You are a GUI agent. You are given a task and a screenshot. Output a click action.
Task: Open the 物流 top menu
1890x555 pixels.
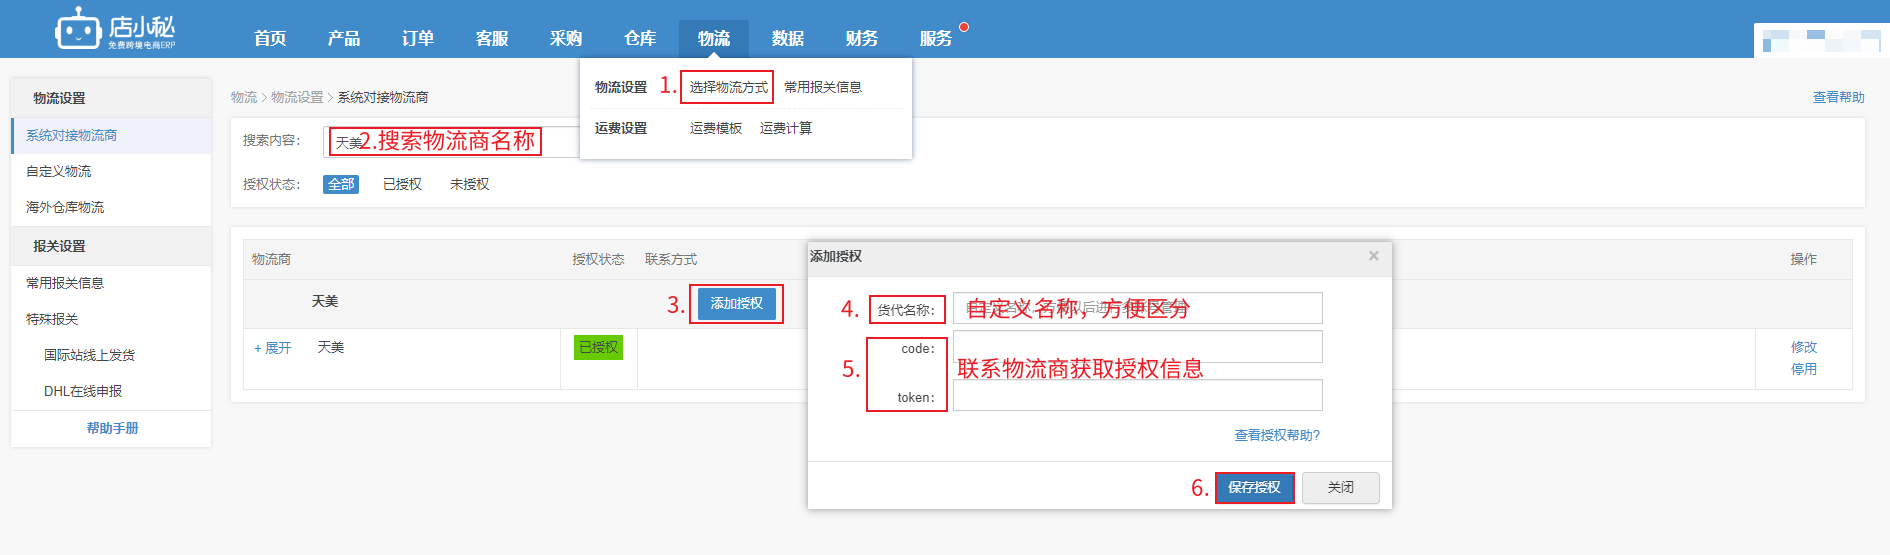[x=714, y=38]
